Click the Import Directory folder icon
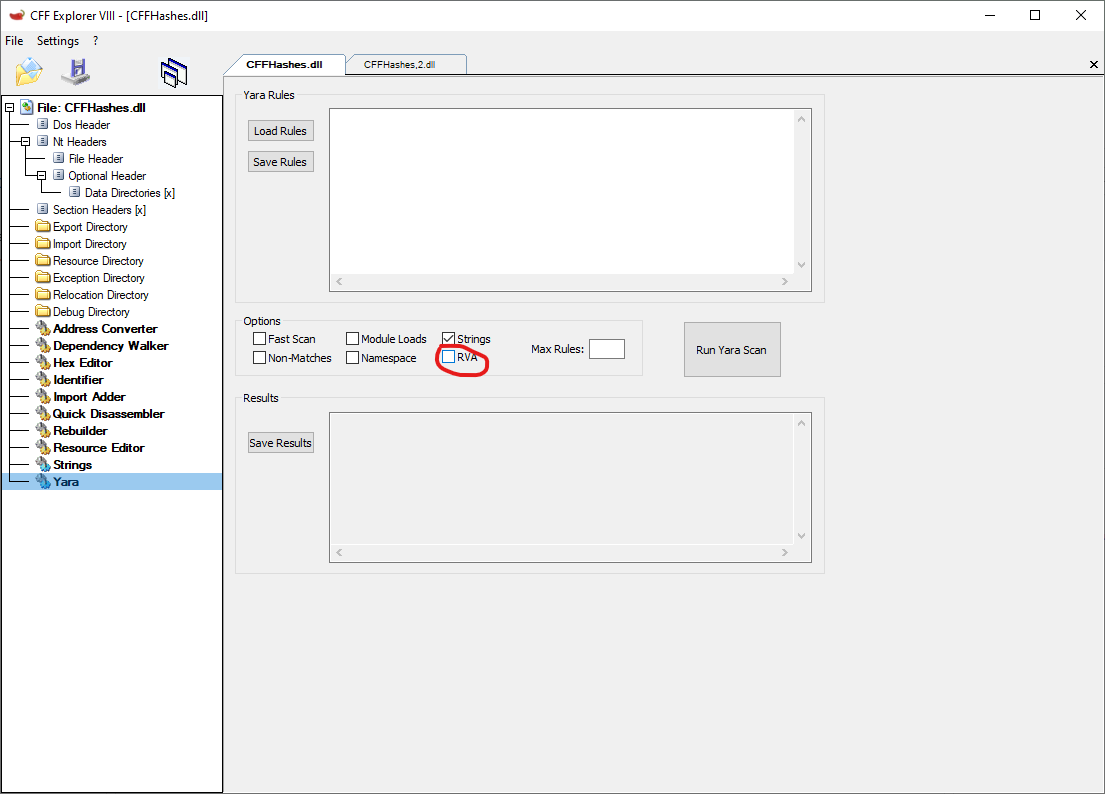 (43, 243)
